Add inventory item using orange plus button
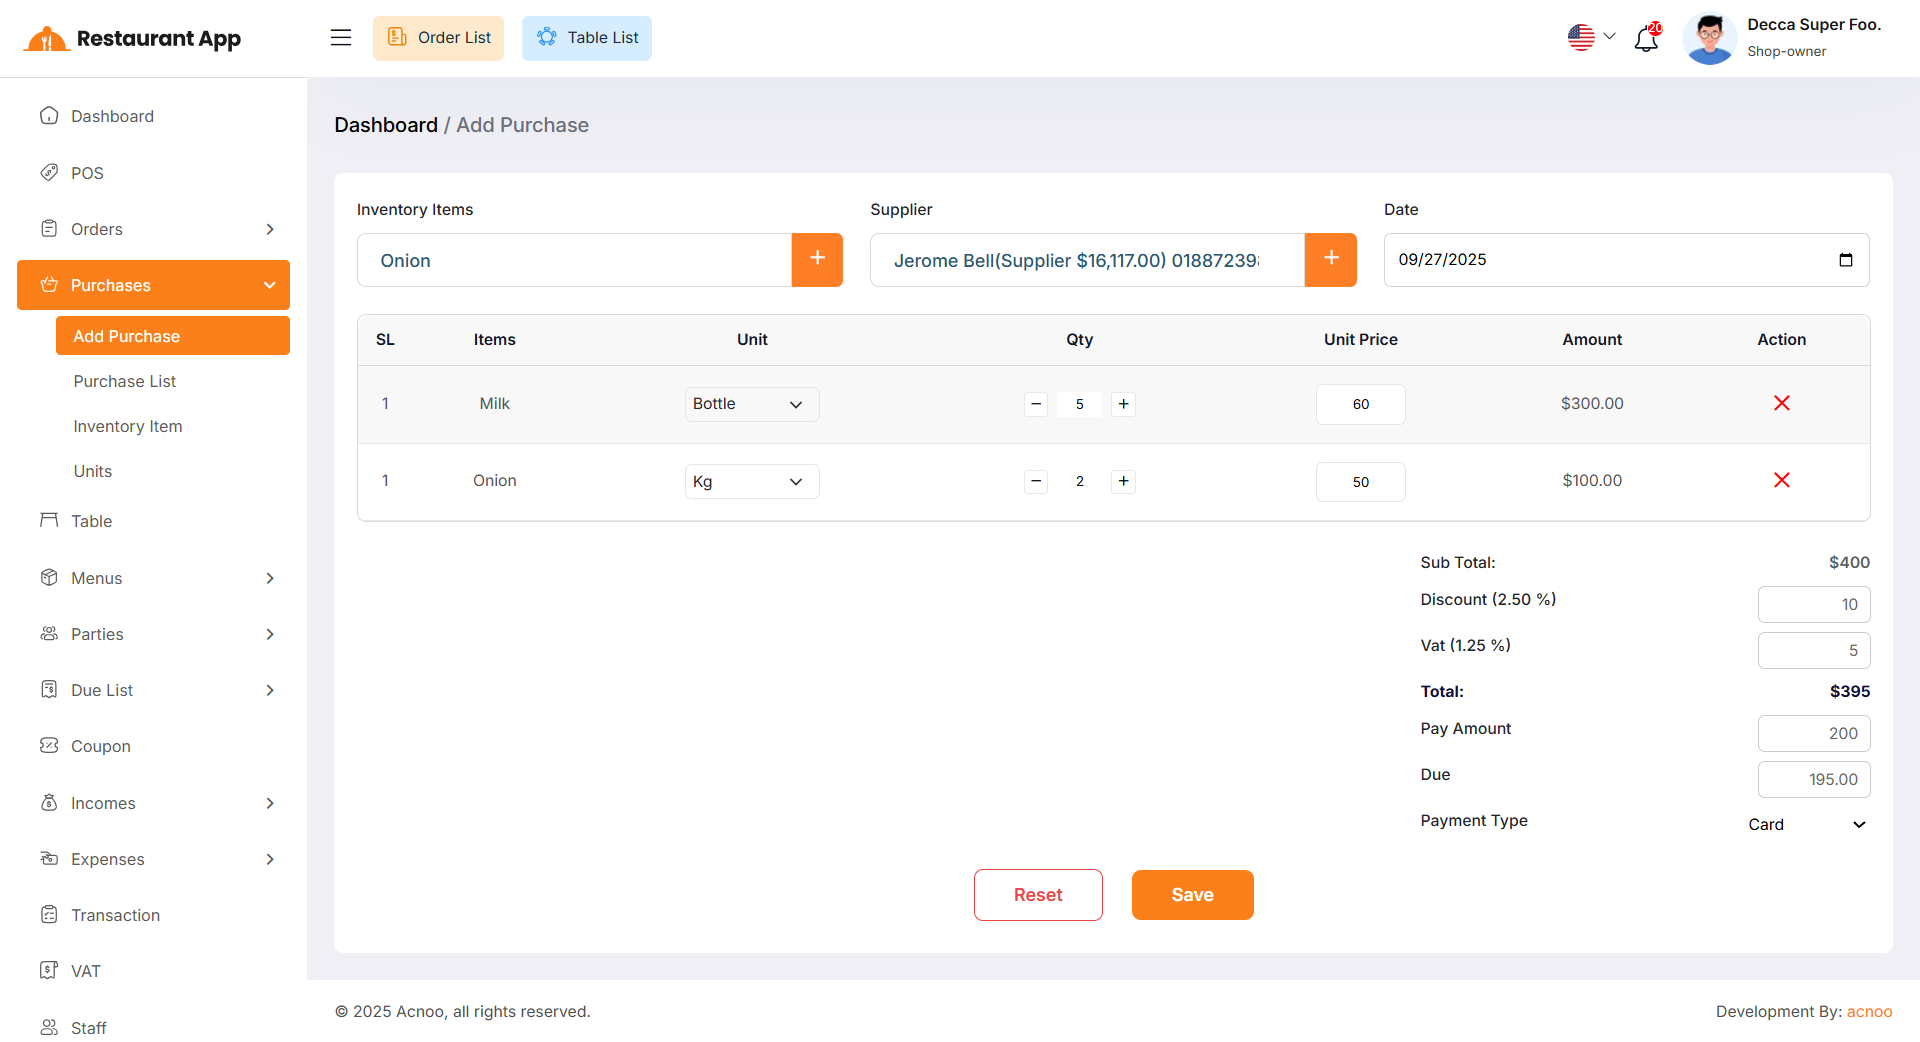1920x1042 pixels. [817, 260]
